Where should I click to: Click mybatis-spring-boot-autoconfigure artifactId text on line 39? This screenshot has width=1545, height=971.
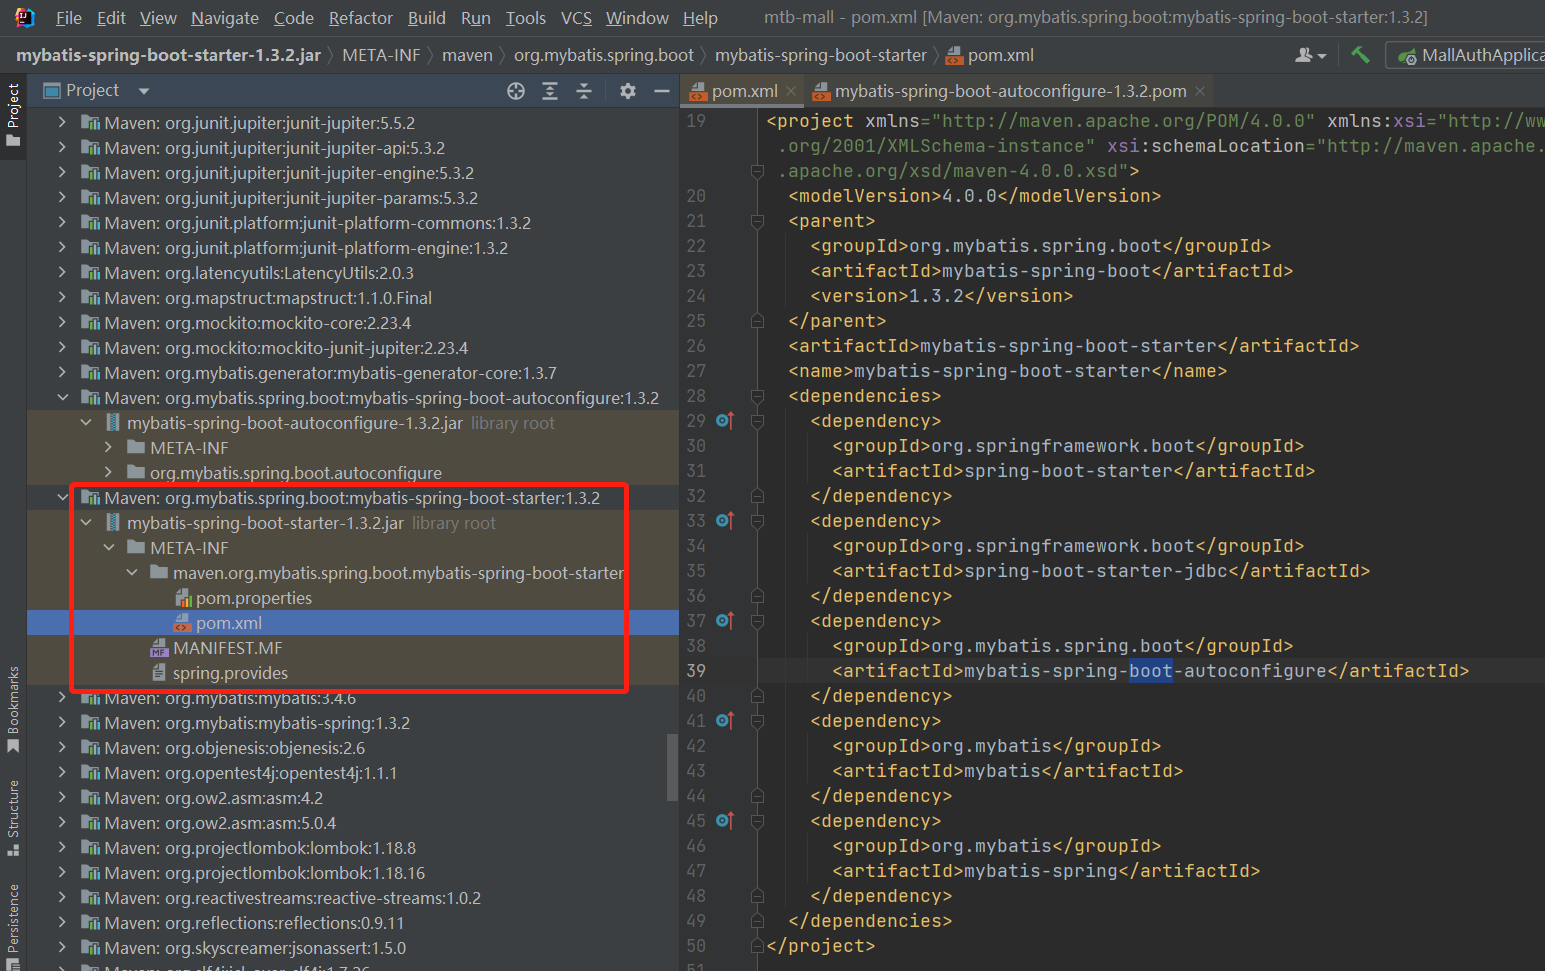pyautogui.click(x=1145, y=671)
